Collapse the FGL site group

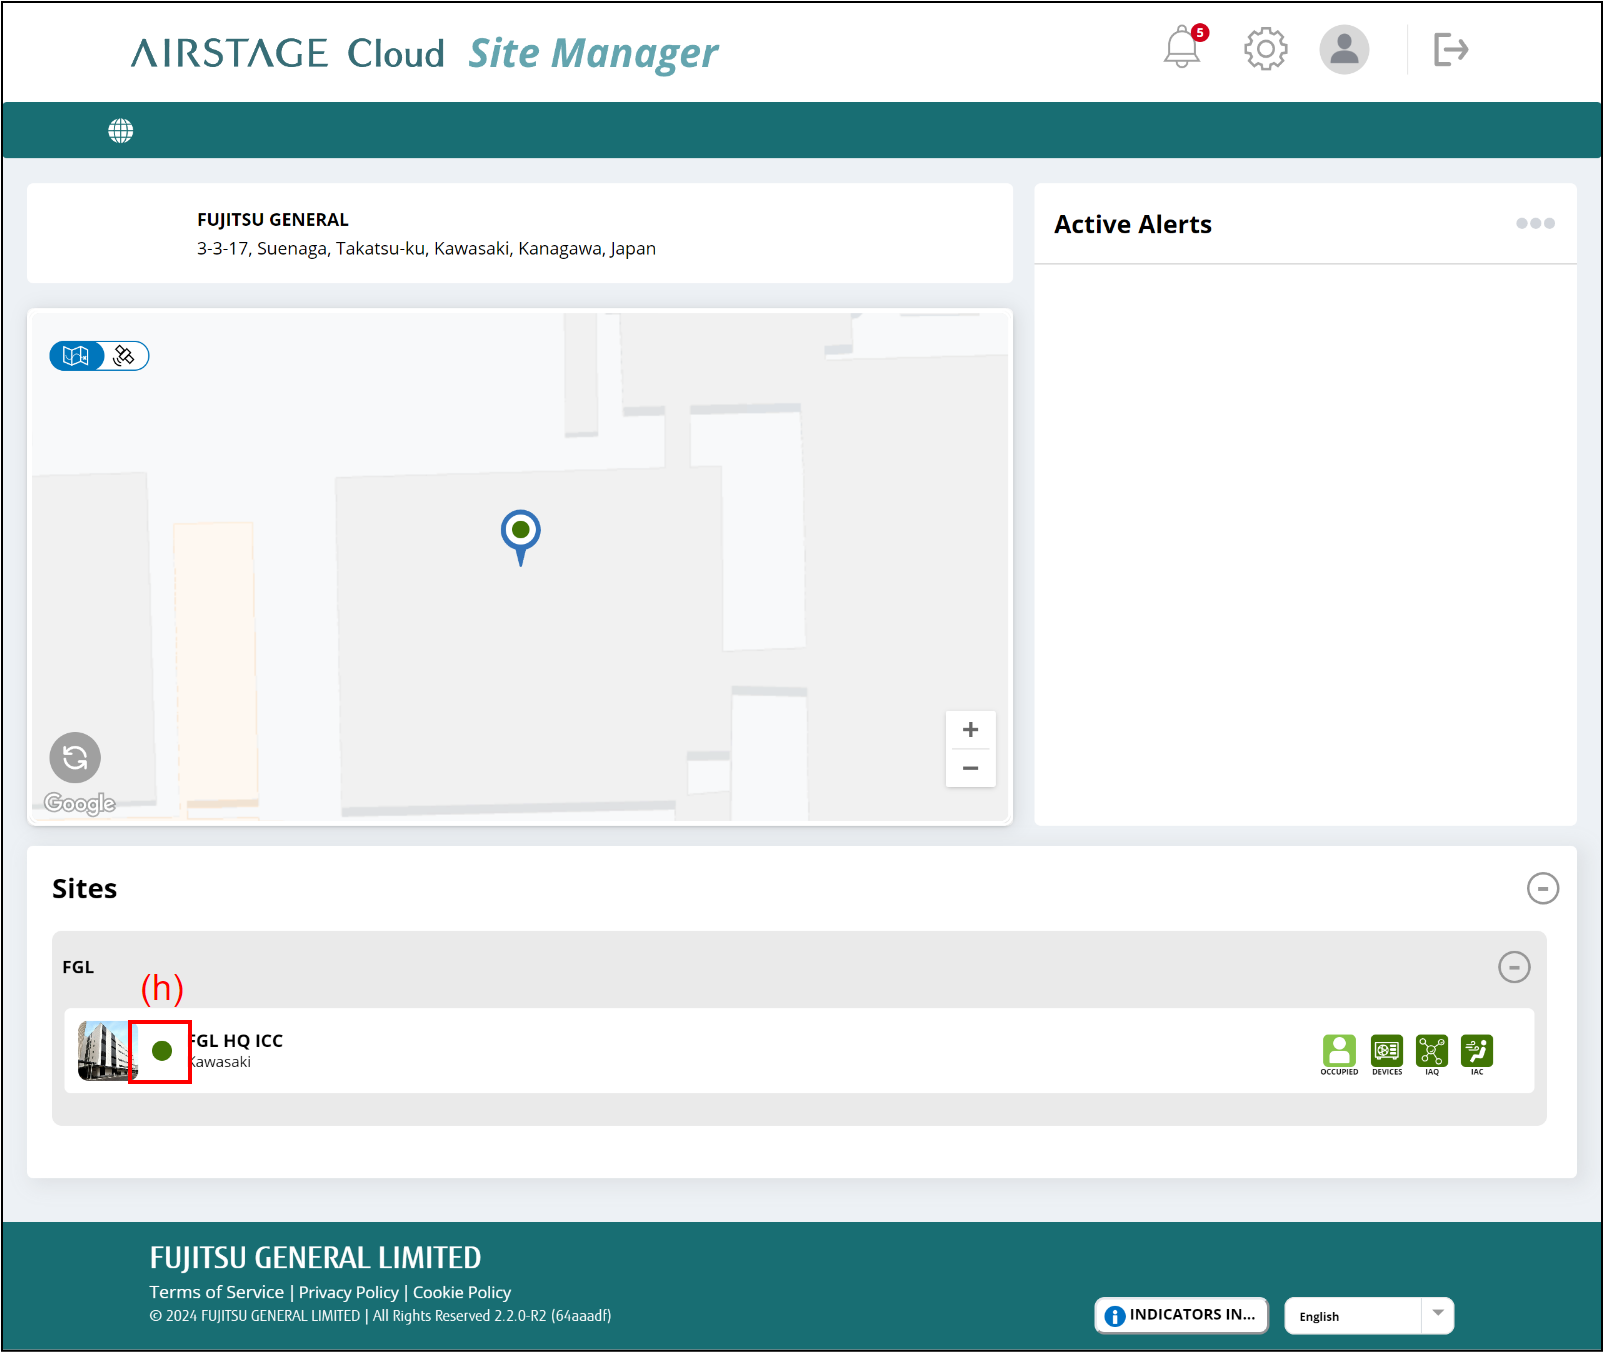click(x=1513, y=967)
